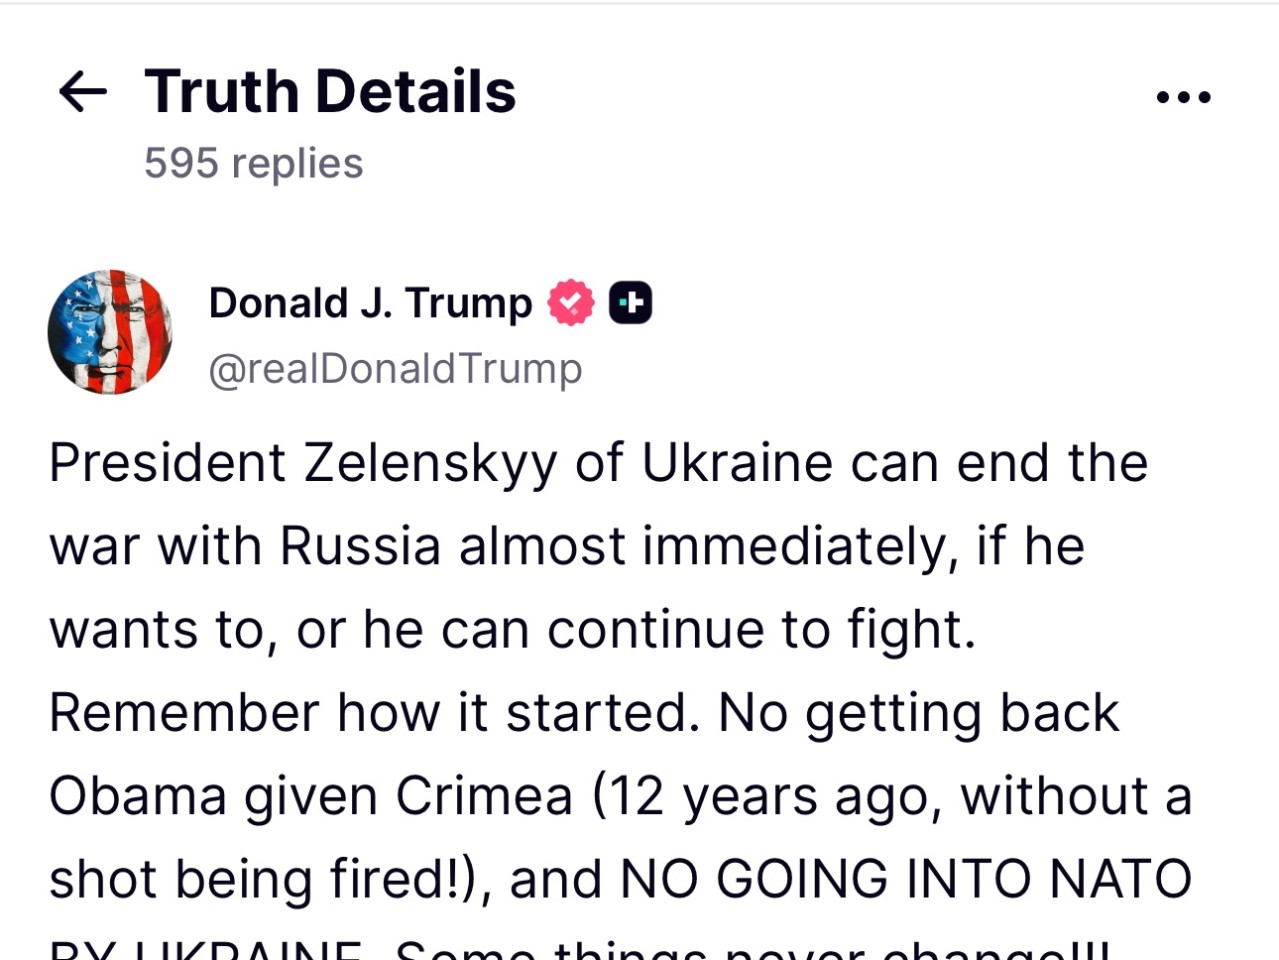The width and height of the screenshot is (1279, 960).
Task: Click the word Ukraine in first line
Action: [x=737, y=464]
